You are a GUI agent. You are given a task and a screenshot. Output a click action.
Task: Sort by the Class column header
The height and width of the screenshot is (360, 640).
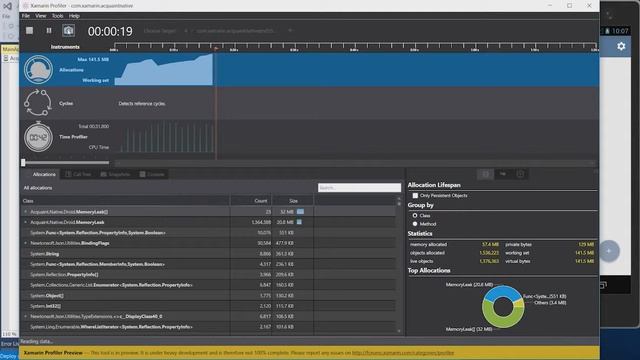(x=125, y=201)
